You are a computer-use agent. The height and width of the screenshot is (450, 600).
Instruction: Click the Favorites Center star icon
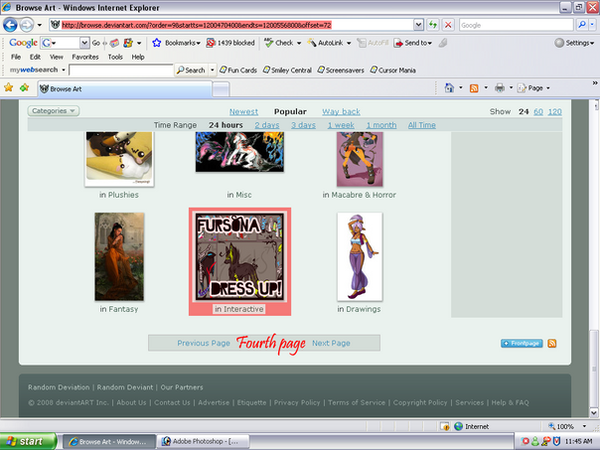click(9, 88)
